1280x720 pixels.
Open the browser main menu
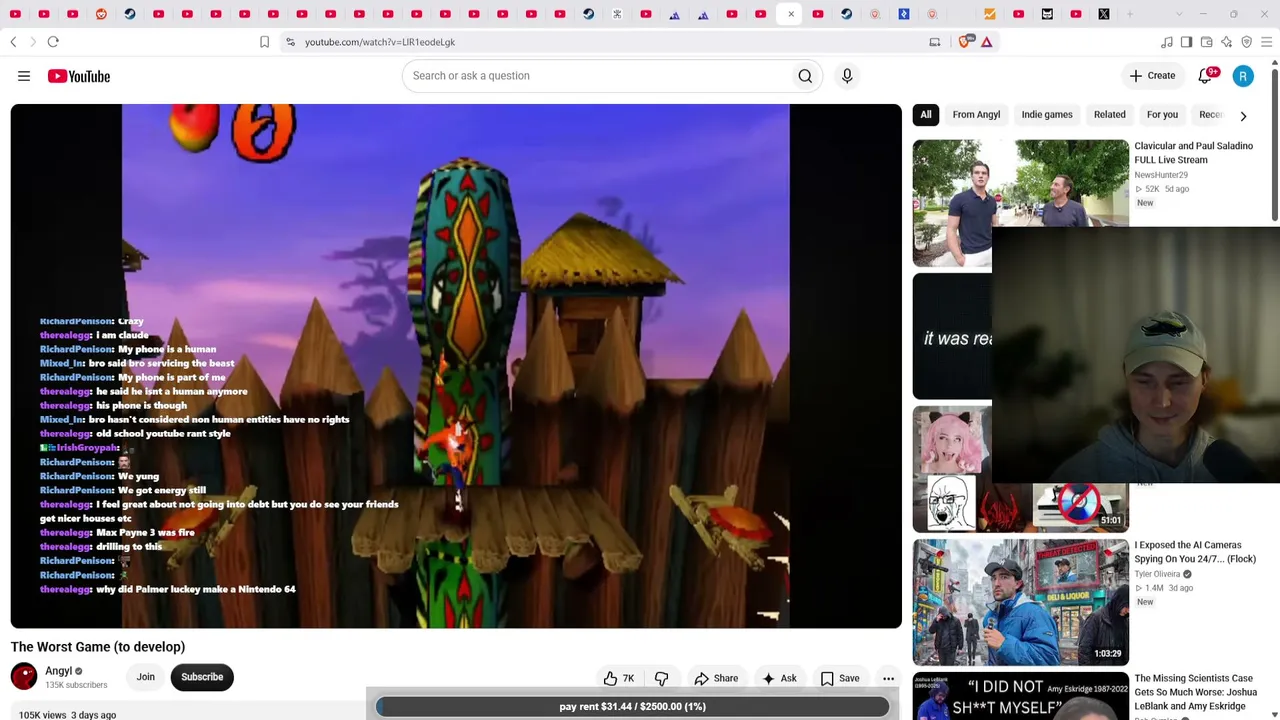click(1267, 42)
